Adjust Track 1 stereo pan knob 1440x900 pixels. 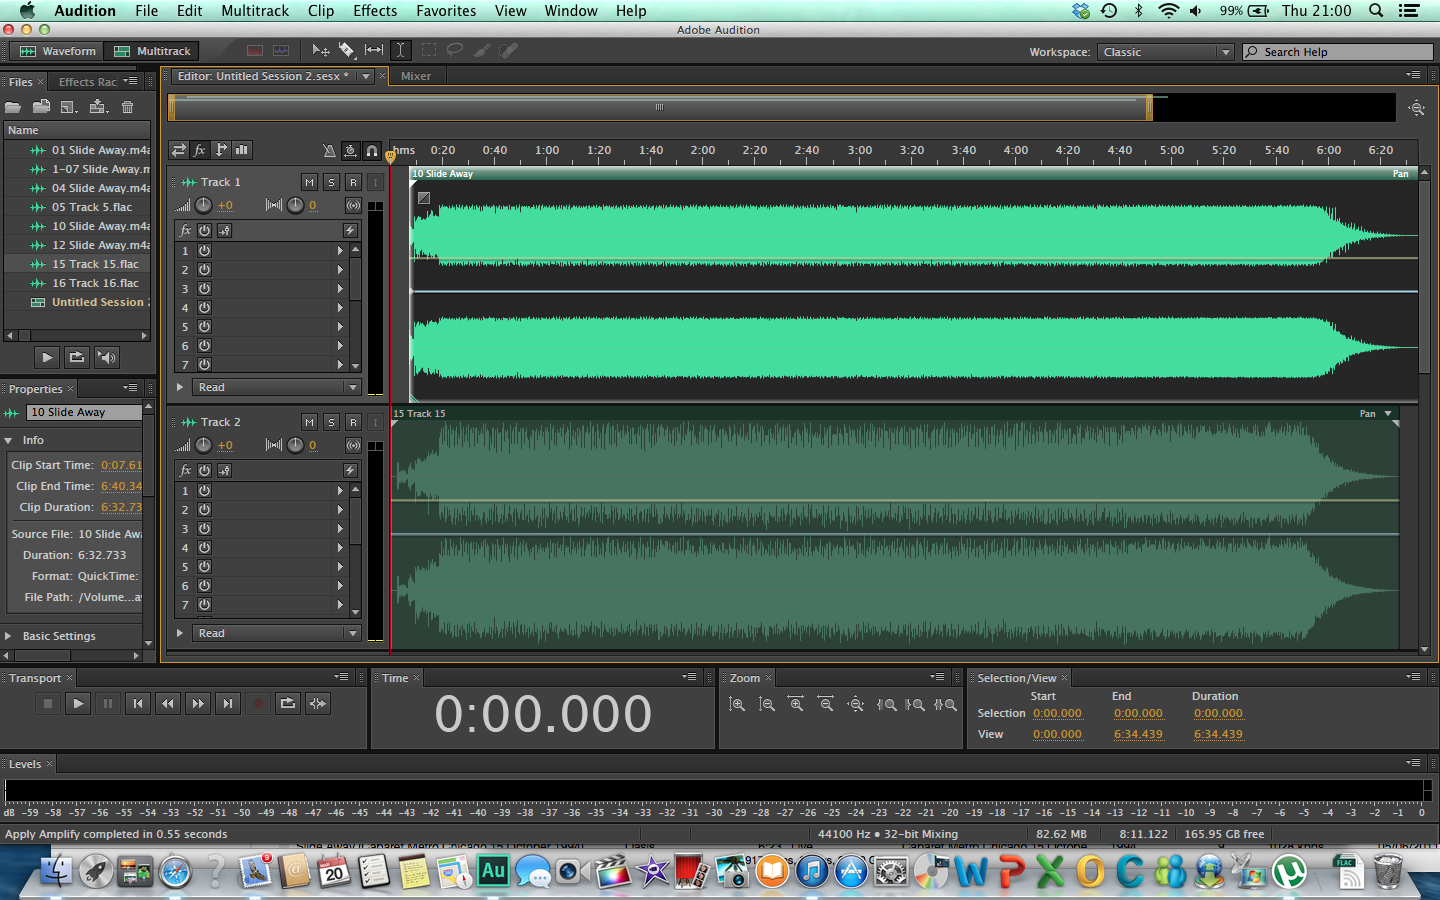(x=295, y=205)
